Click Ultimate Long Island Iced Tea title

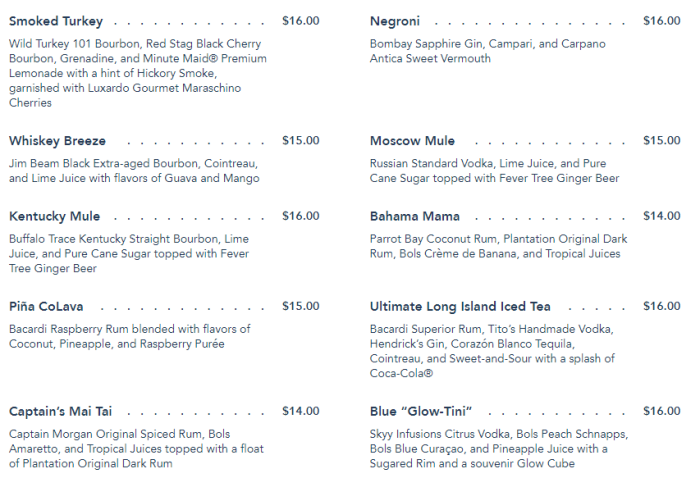[460, 306]
